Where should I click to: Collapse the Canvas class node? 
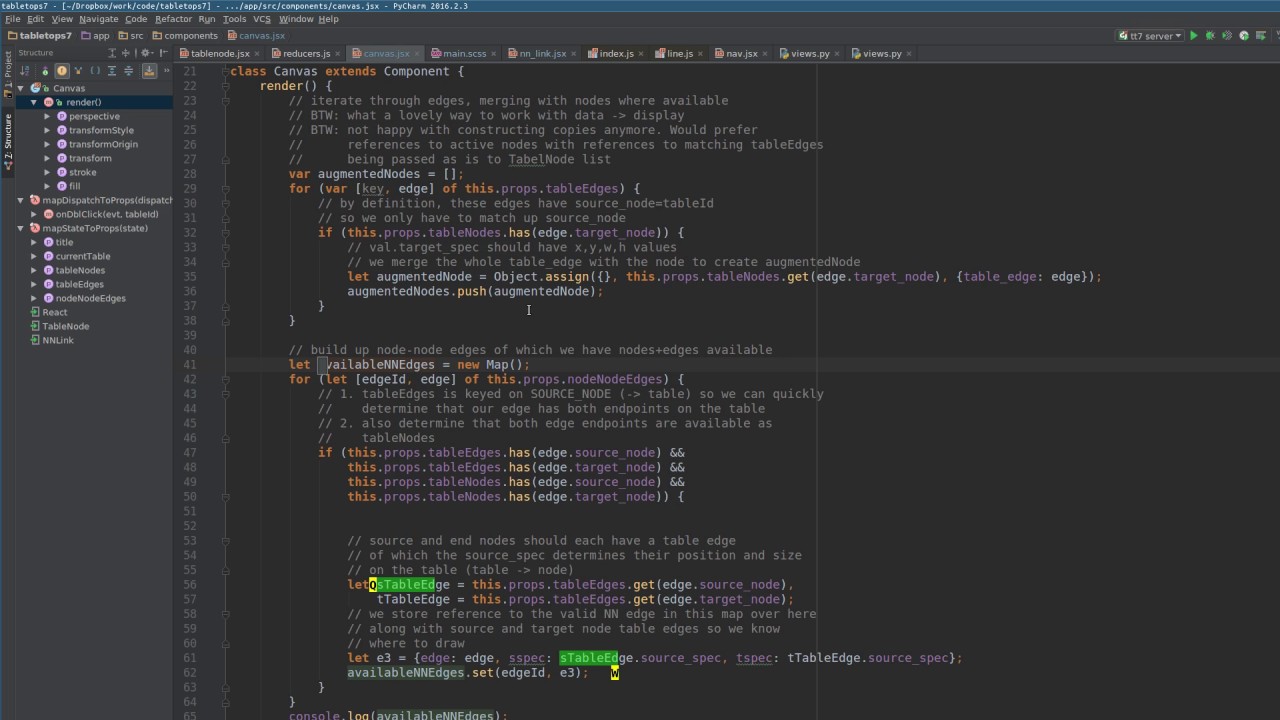(20, 88)
